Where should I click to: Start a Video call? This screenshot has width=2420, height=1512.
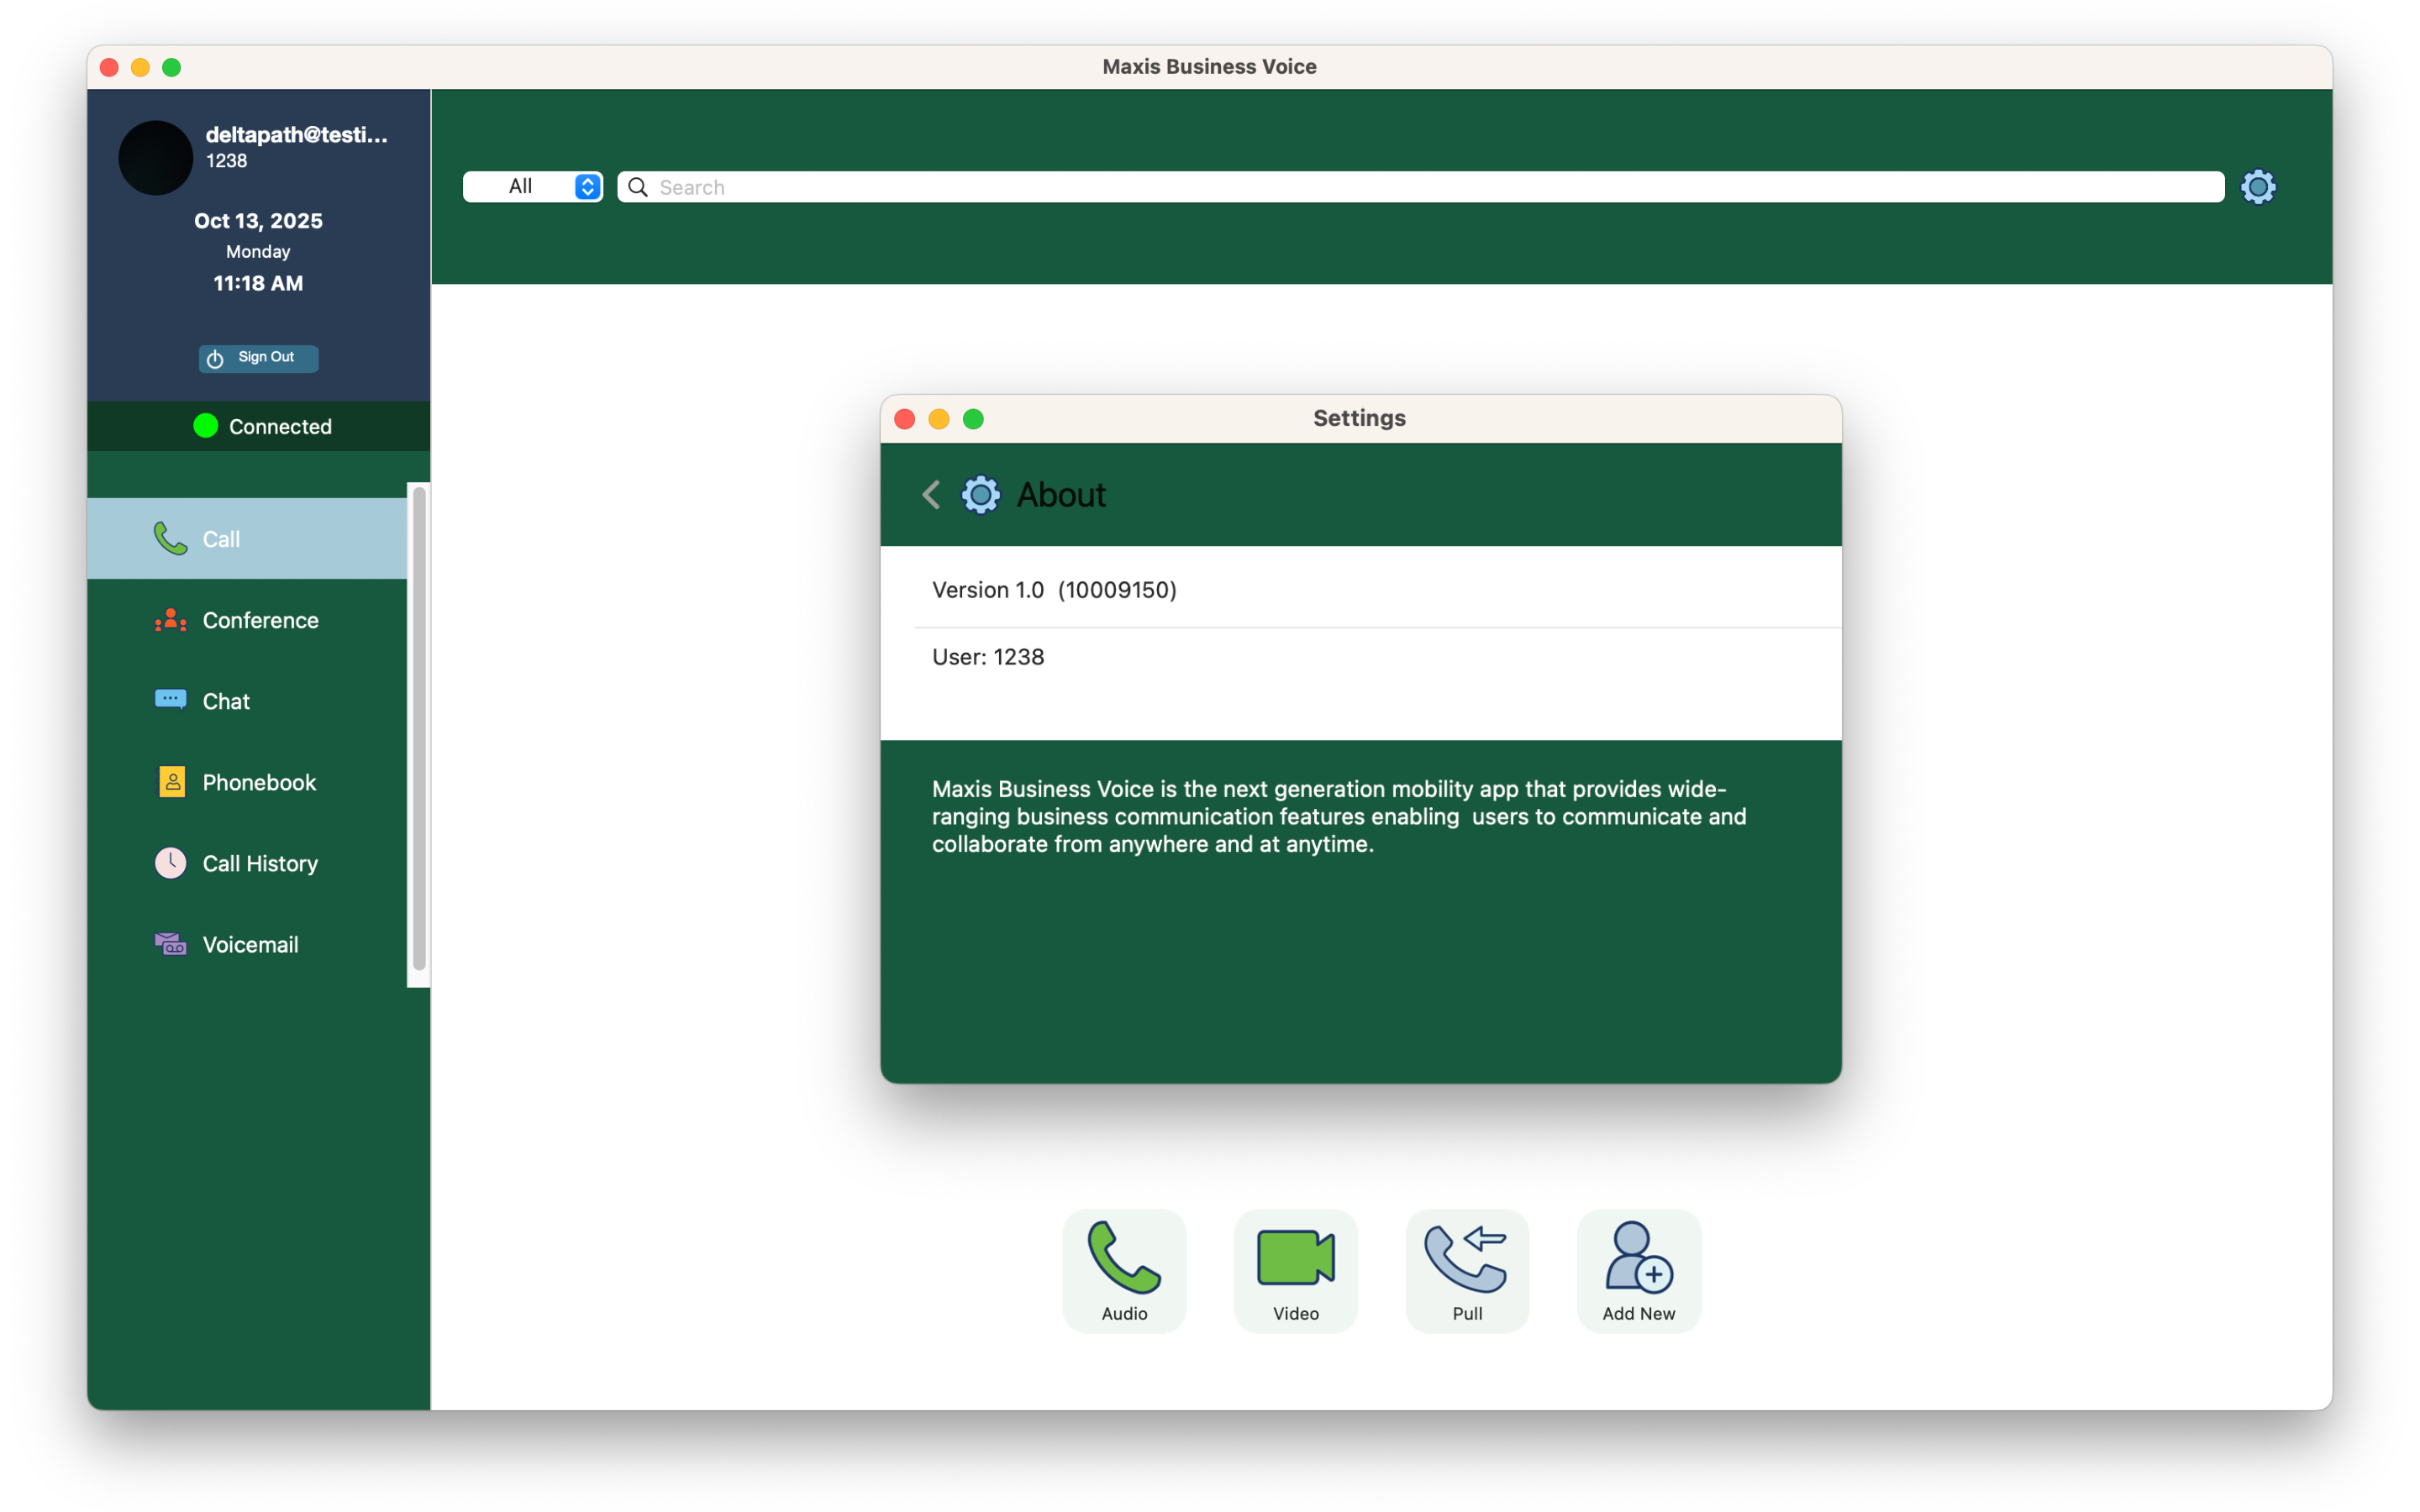click(x=1296, y=1271)
